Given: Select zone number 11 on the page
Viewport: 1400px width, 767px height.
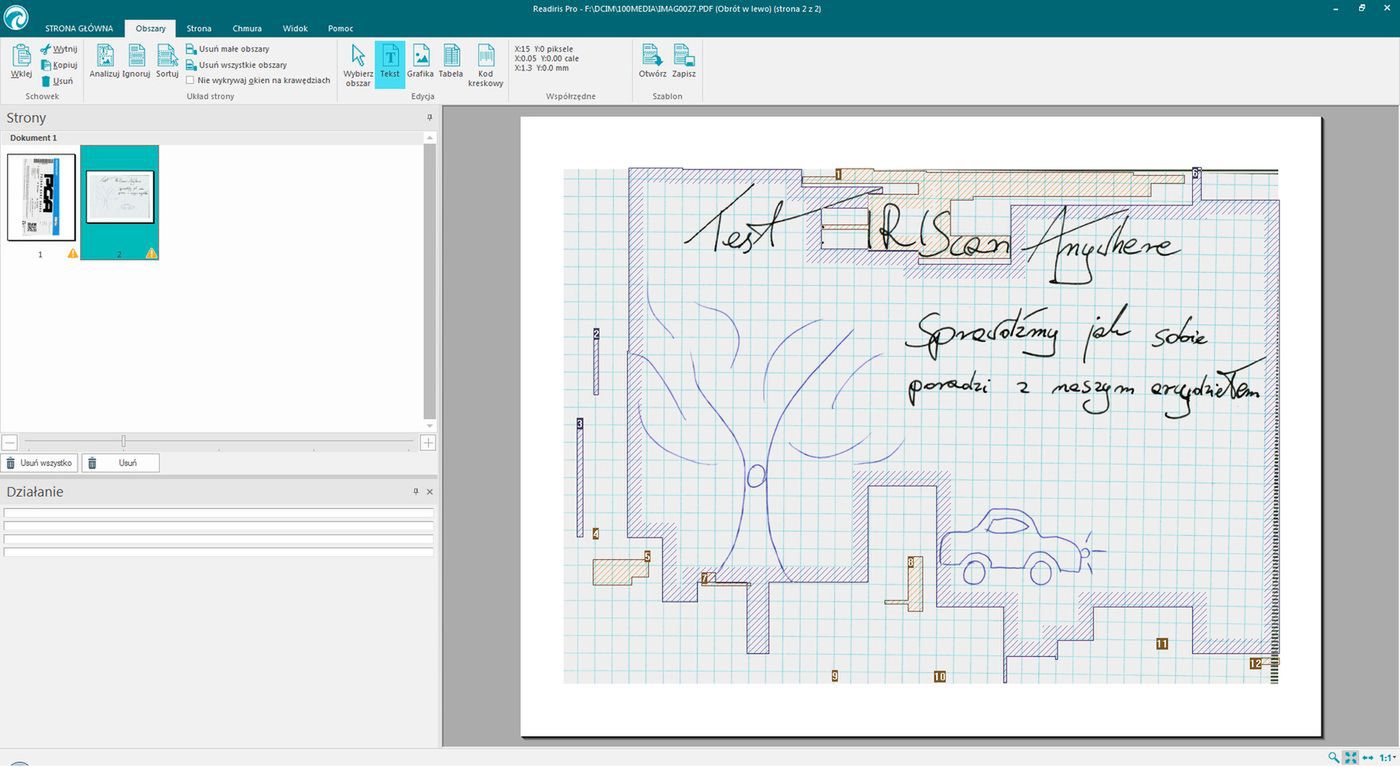Looking at the screenshot, I should [1162, 644].
